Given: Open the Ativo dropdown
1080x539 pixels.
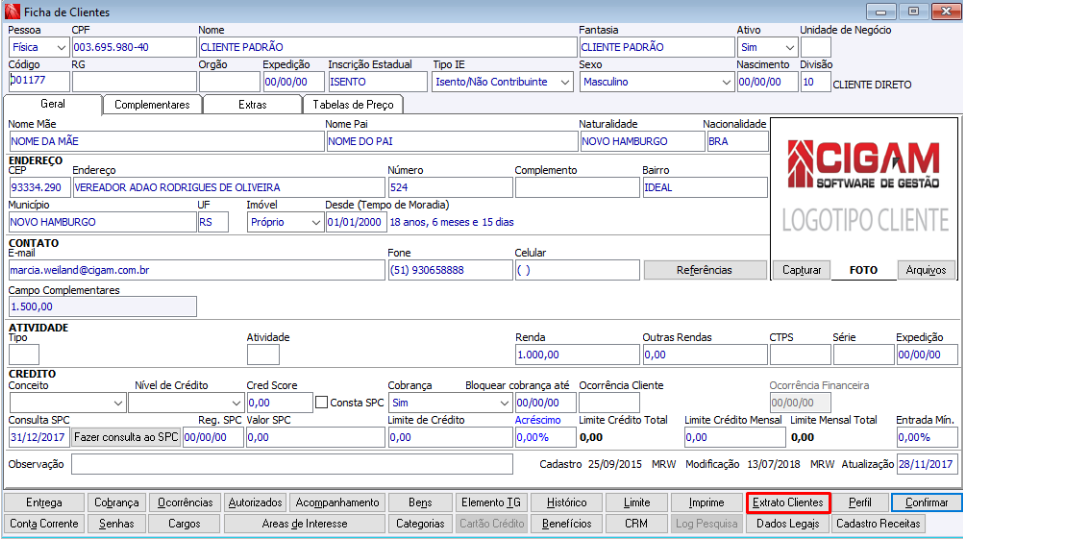Looking at the screenshot, I should point(789,47).
